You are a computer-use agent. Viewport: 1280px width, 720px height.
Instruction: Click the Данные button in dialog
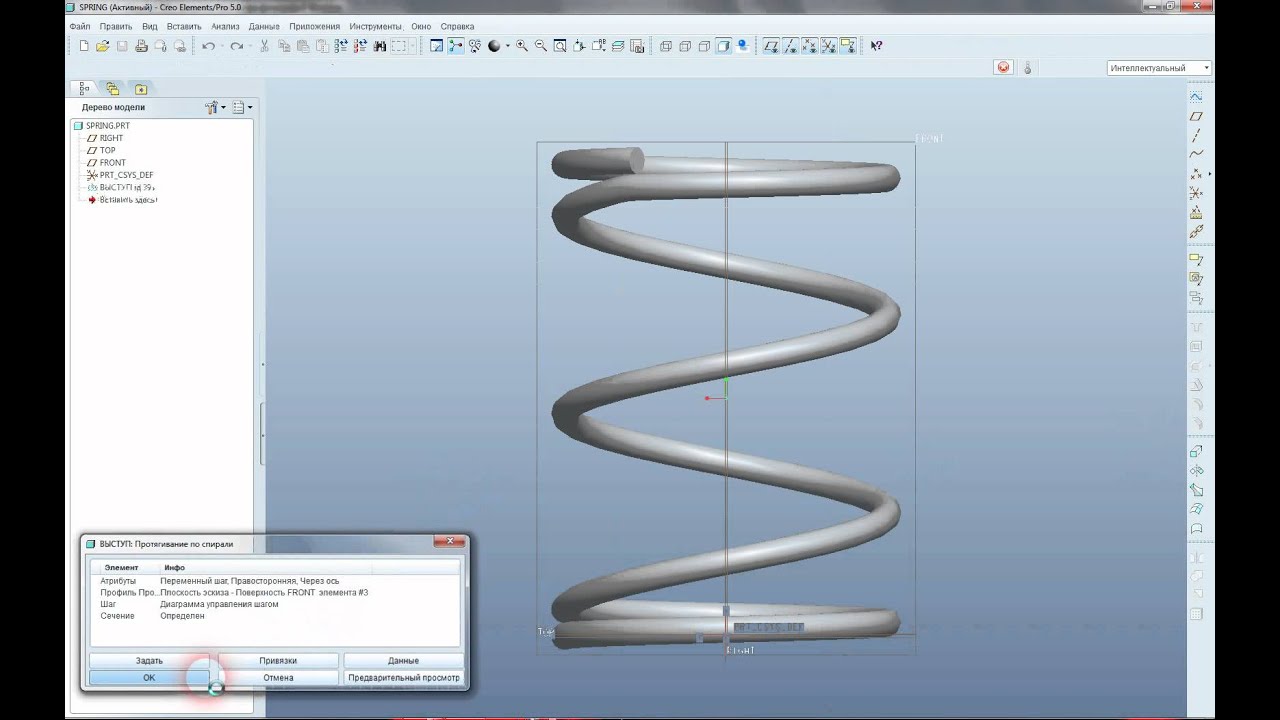403,660
